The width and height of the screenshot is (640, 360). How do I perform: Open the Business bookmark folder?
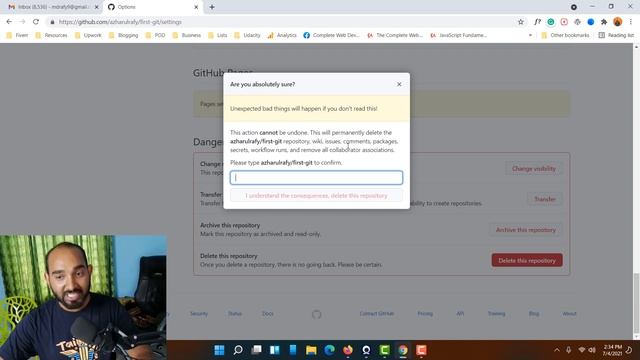coord(187,36)
